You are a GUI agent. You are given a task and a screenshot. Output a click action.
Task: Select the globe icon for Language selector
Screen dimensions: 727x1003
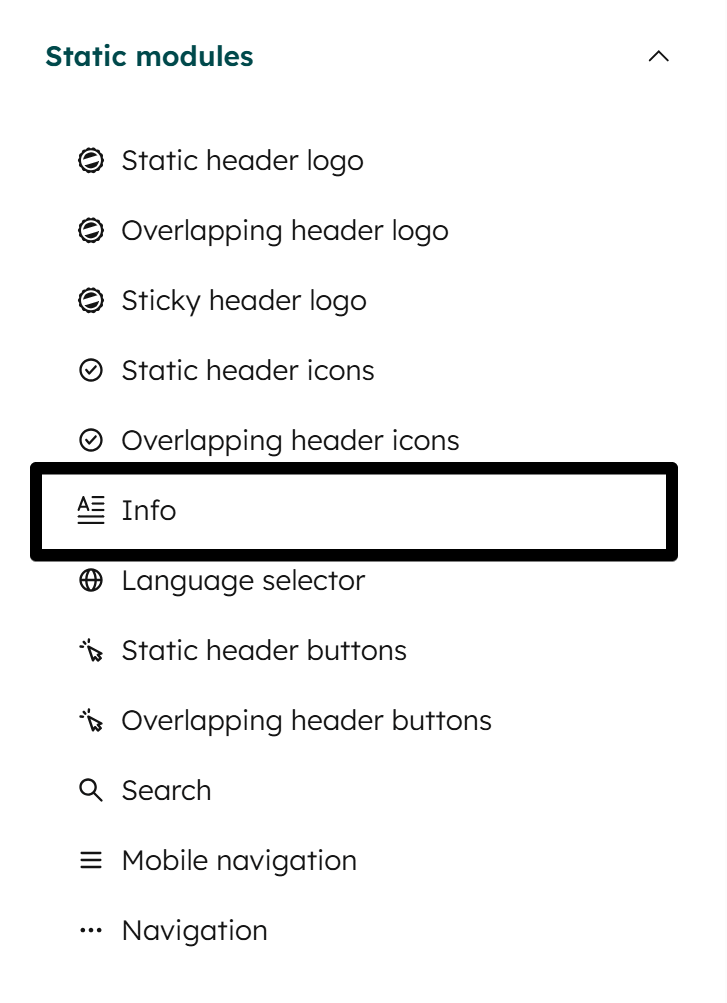click(92, 580)
